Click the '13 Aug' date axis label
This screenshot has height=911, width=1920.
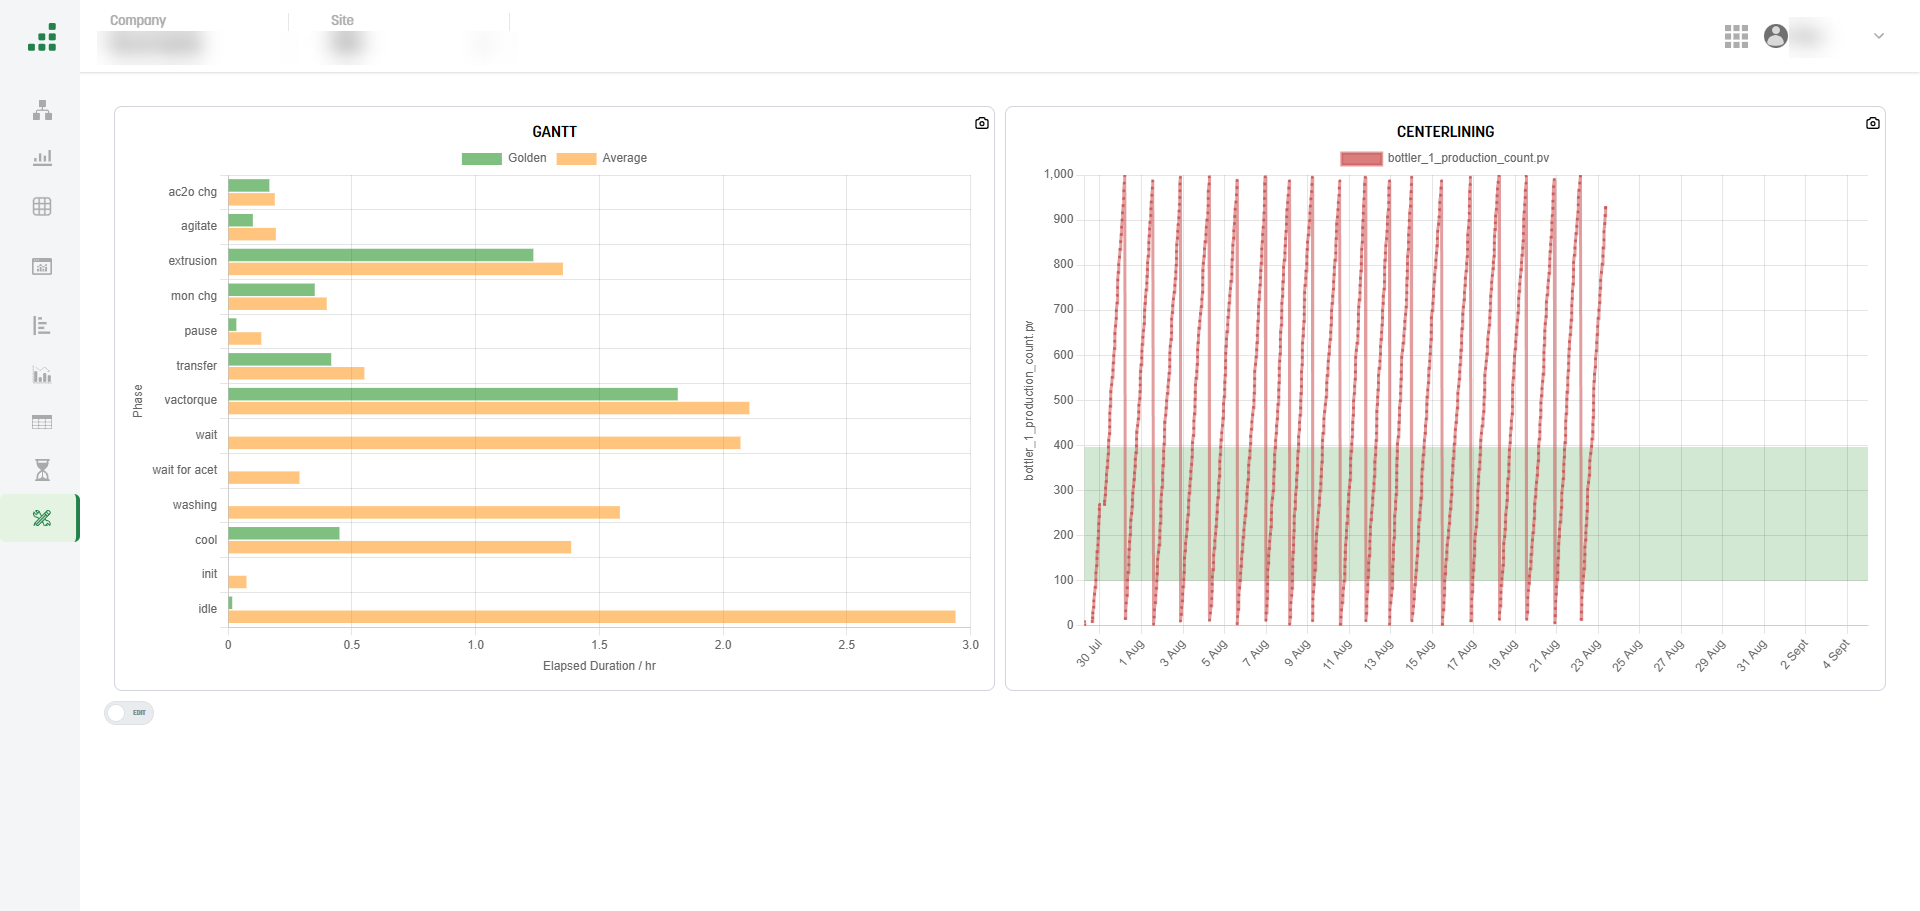[1379, 655]
